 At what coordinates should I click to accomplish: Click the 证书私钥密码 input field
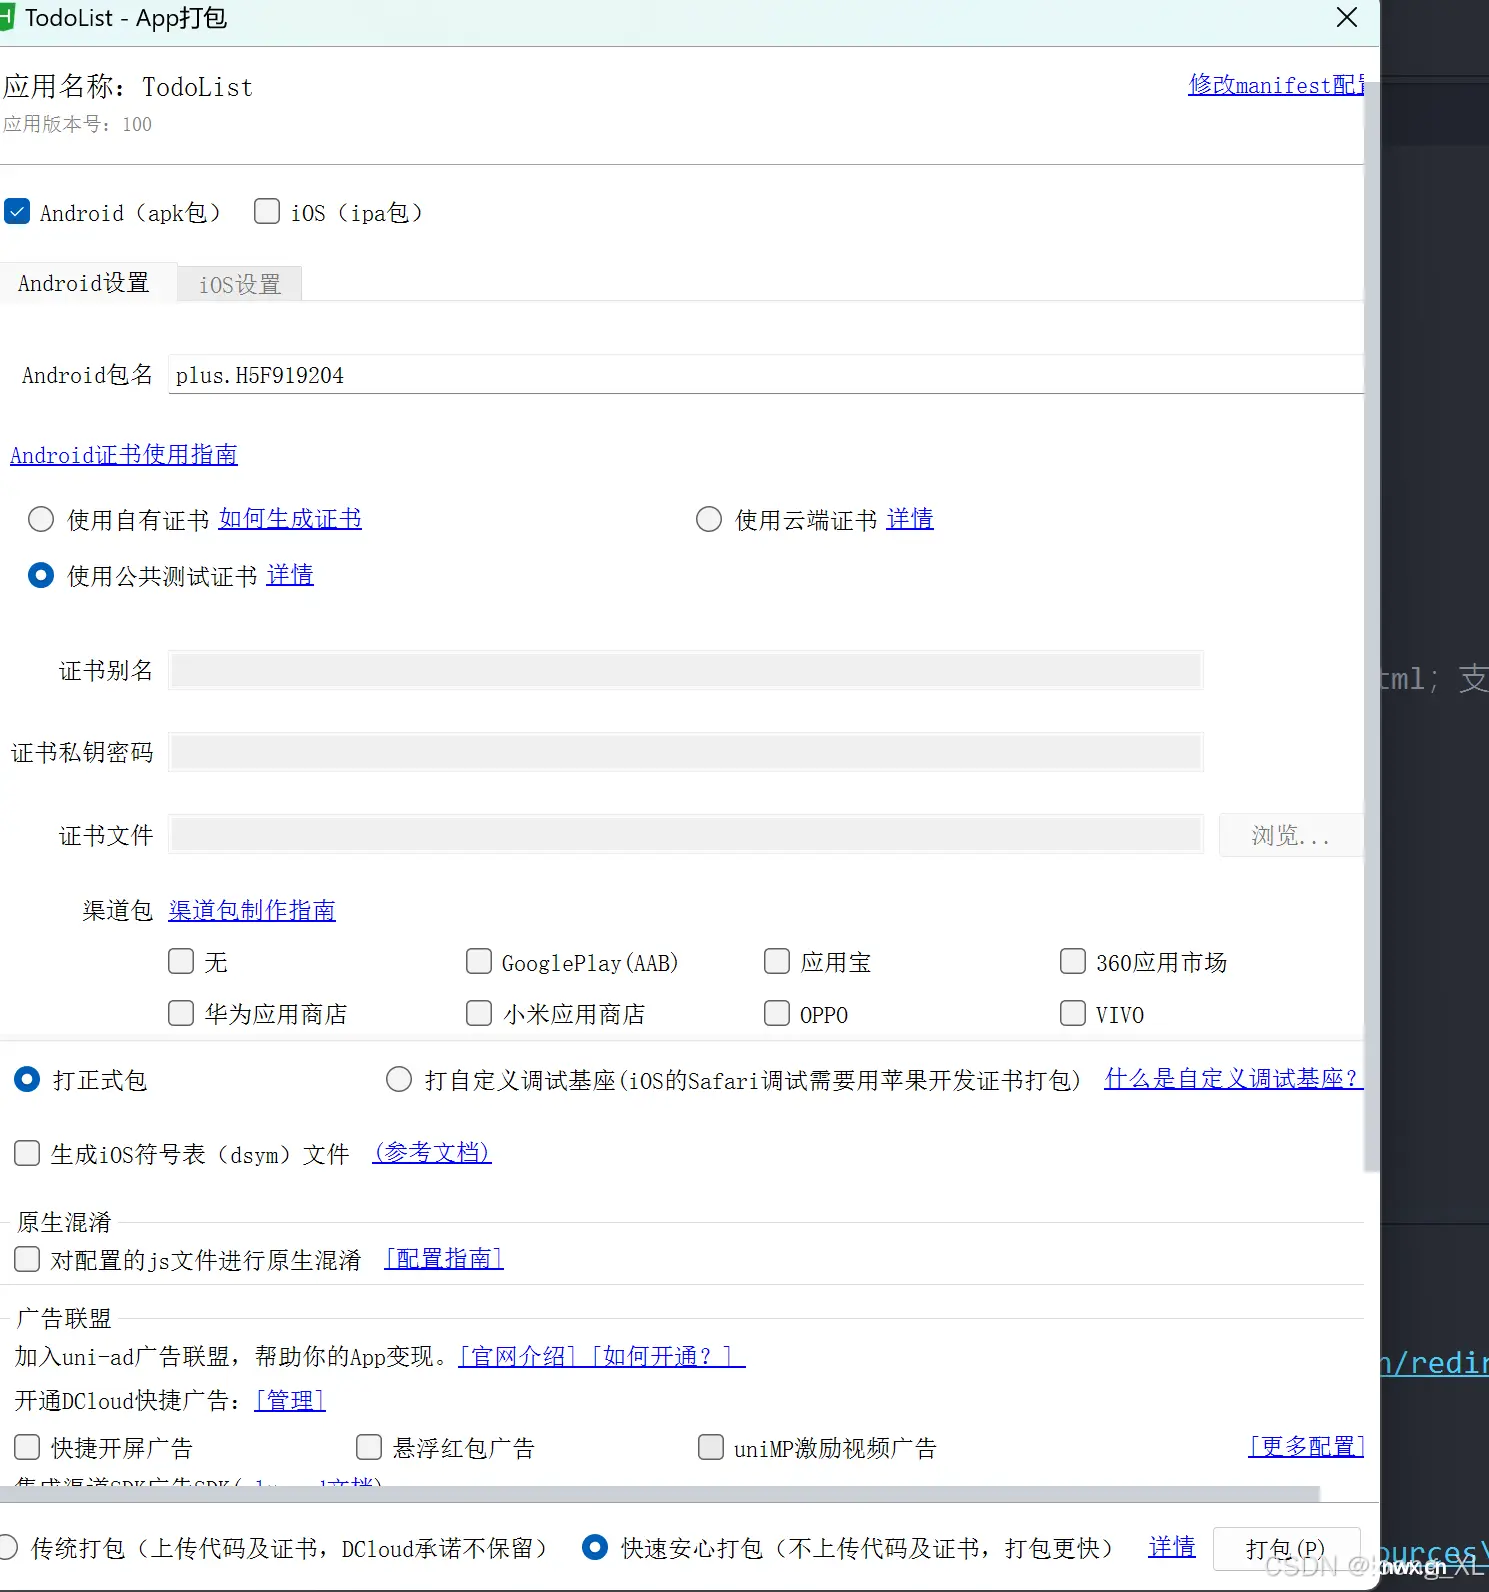pos(686,752)
